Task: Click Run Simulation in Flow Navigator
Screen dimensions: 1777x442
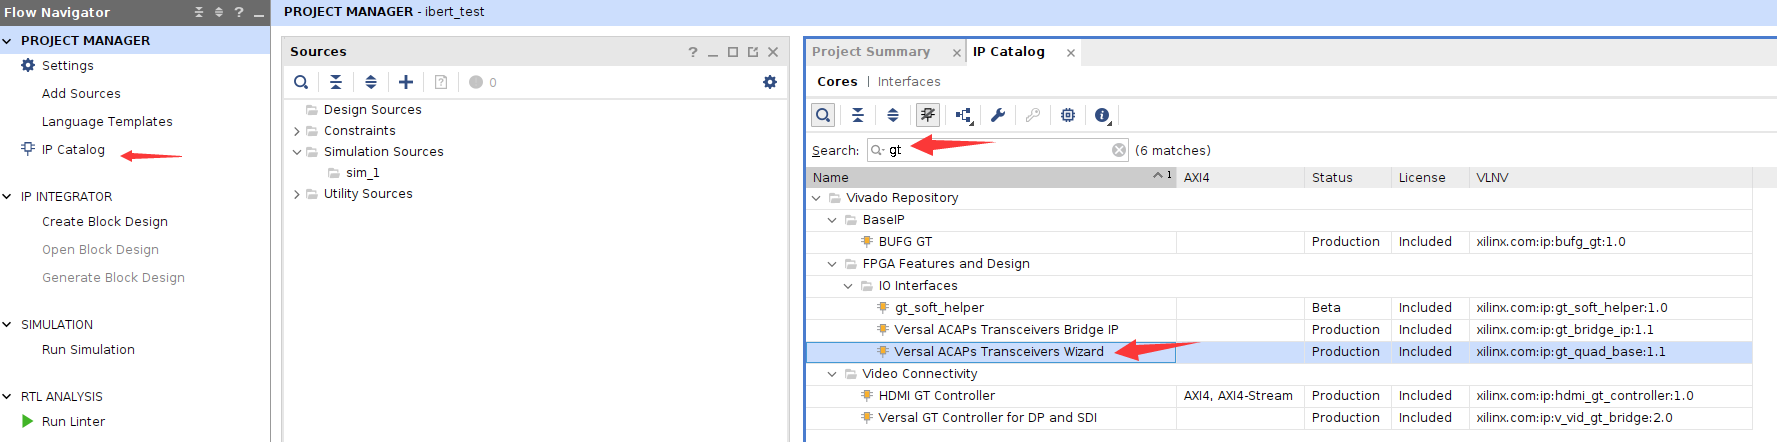Action: coord(88,350)
